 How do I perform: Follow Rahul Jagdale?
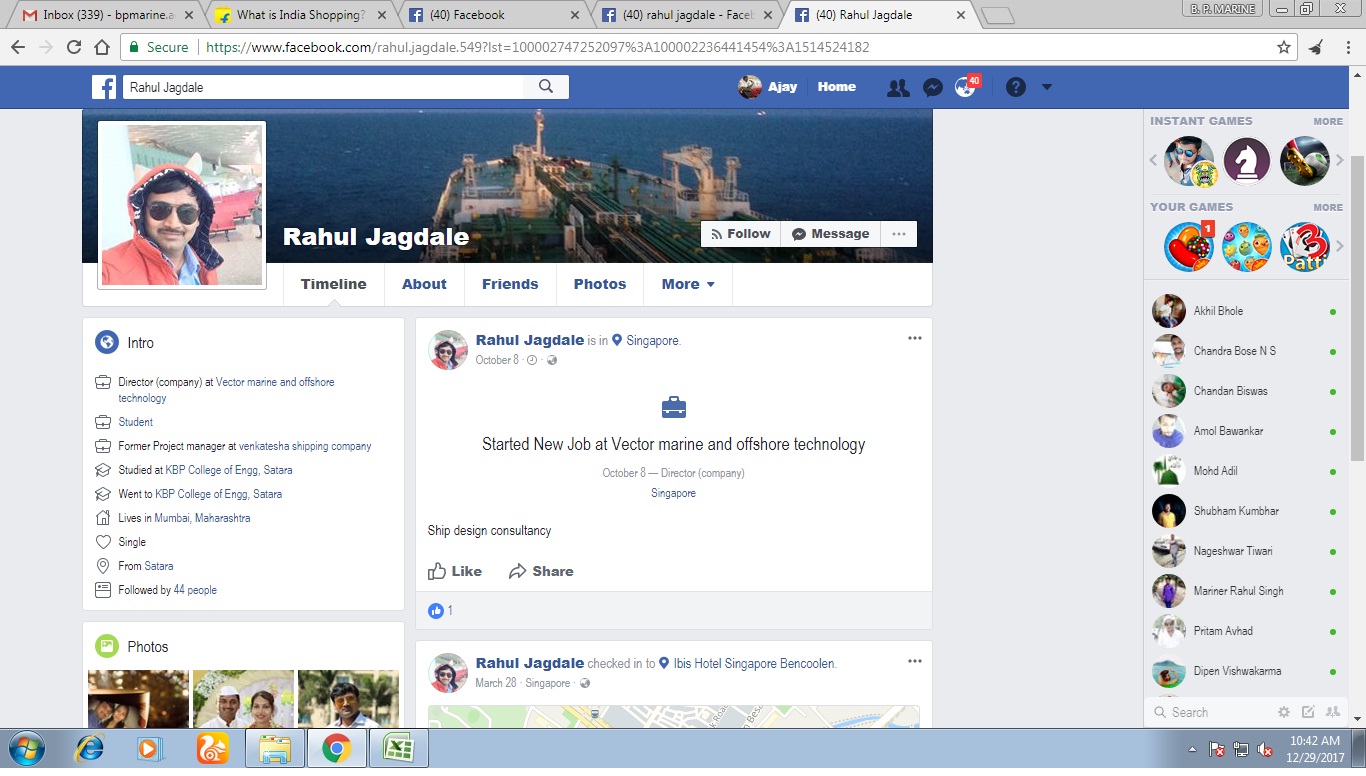(x=740, y=234)
